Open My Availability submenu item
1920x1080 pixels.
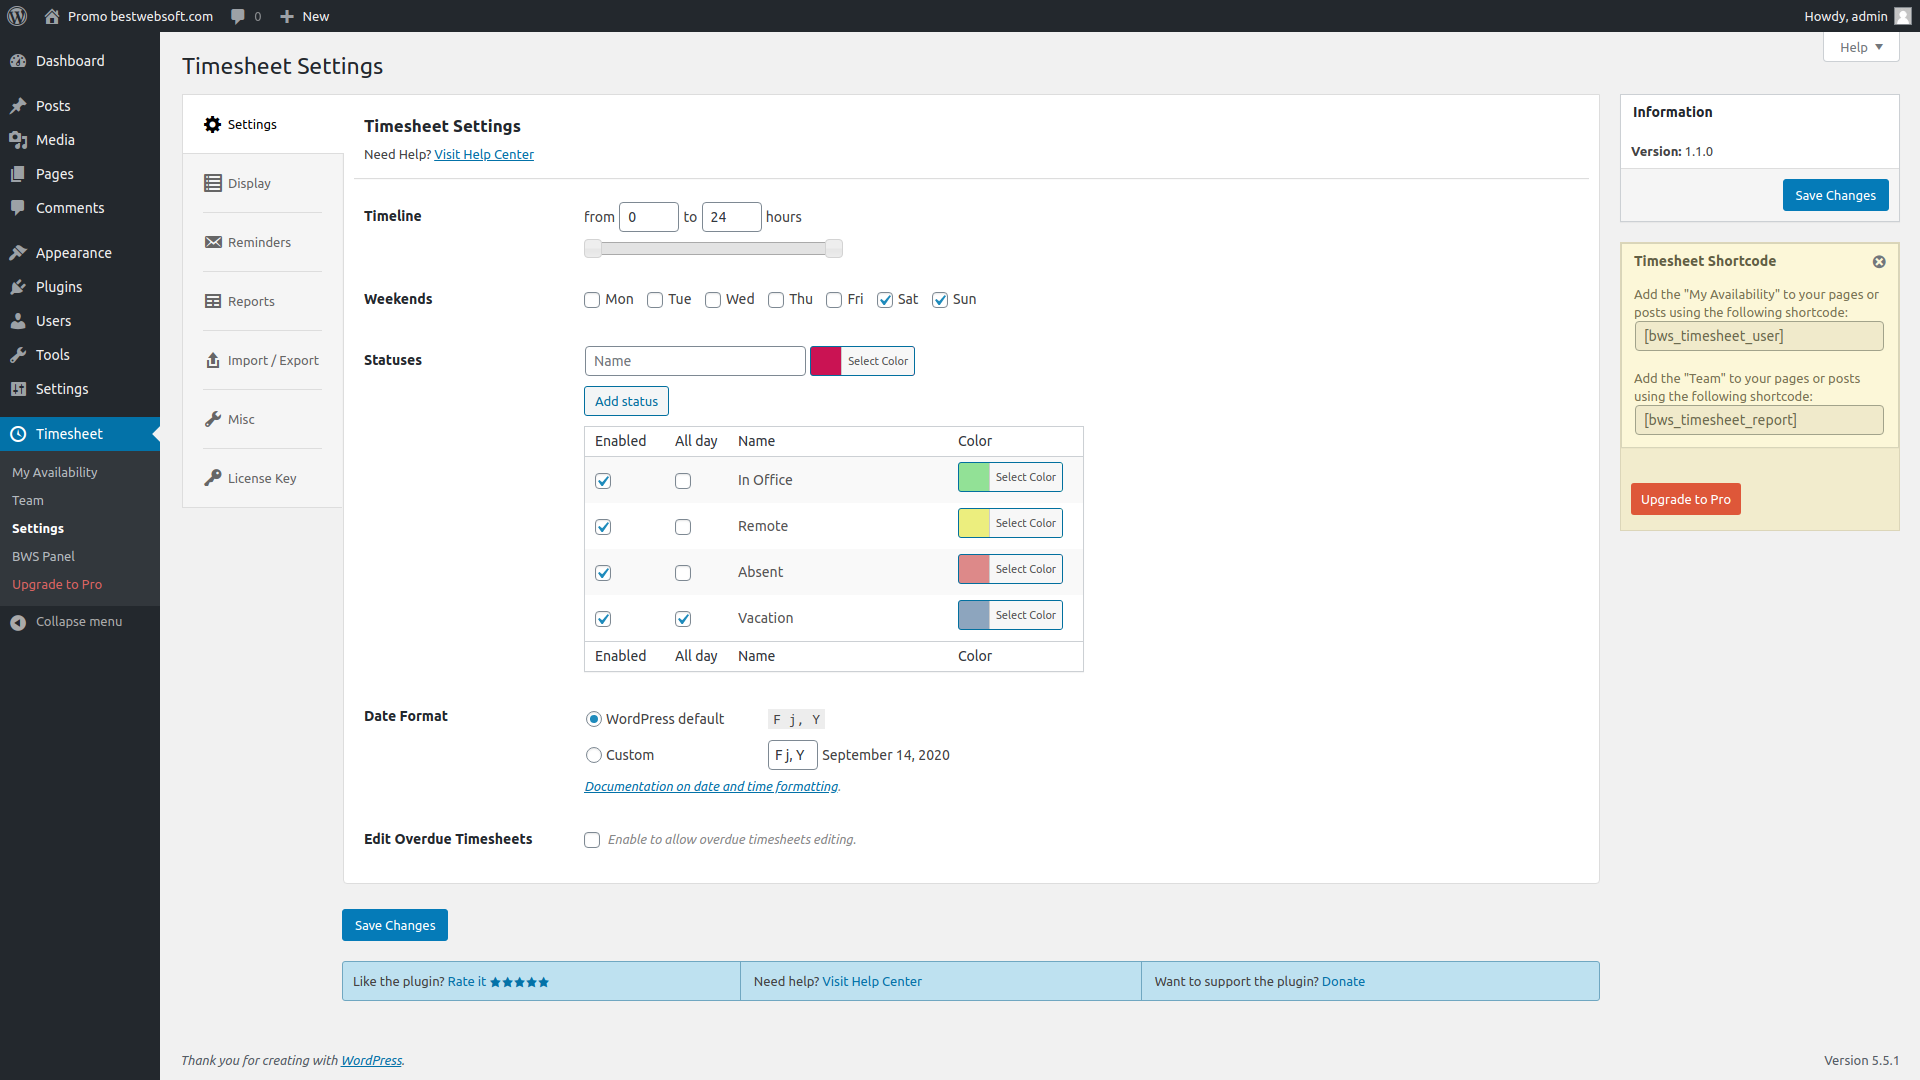tap(55, 472)
